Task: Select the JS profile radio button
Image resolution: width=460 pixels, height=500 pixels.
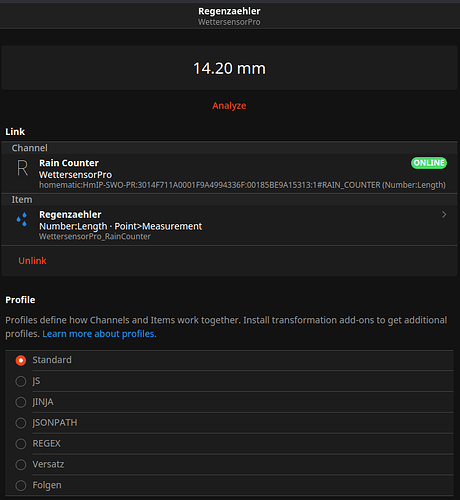Action: point(21,381)
